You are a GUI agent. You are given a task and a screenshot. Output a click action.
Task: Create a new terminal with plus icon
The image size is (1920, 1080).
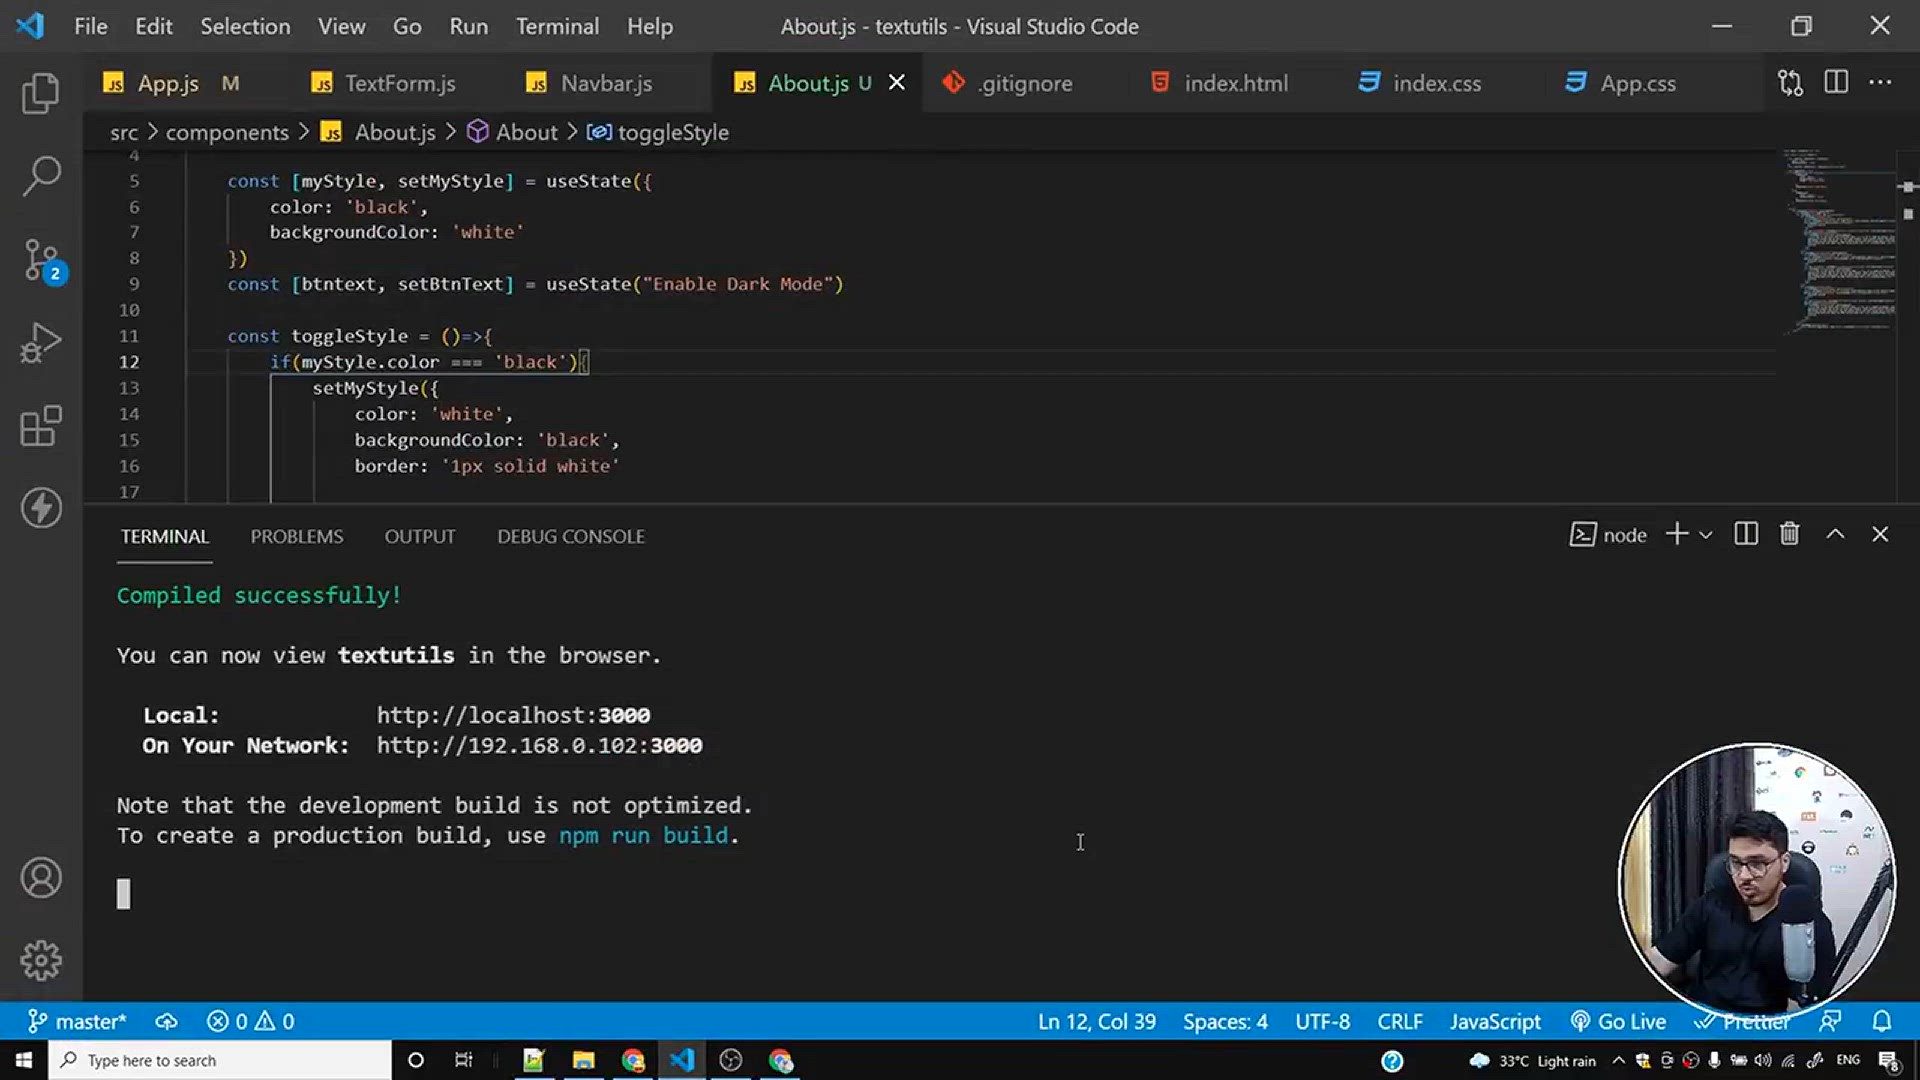tap(1676, 535)
